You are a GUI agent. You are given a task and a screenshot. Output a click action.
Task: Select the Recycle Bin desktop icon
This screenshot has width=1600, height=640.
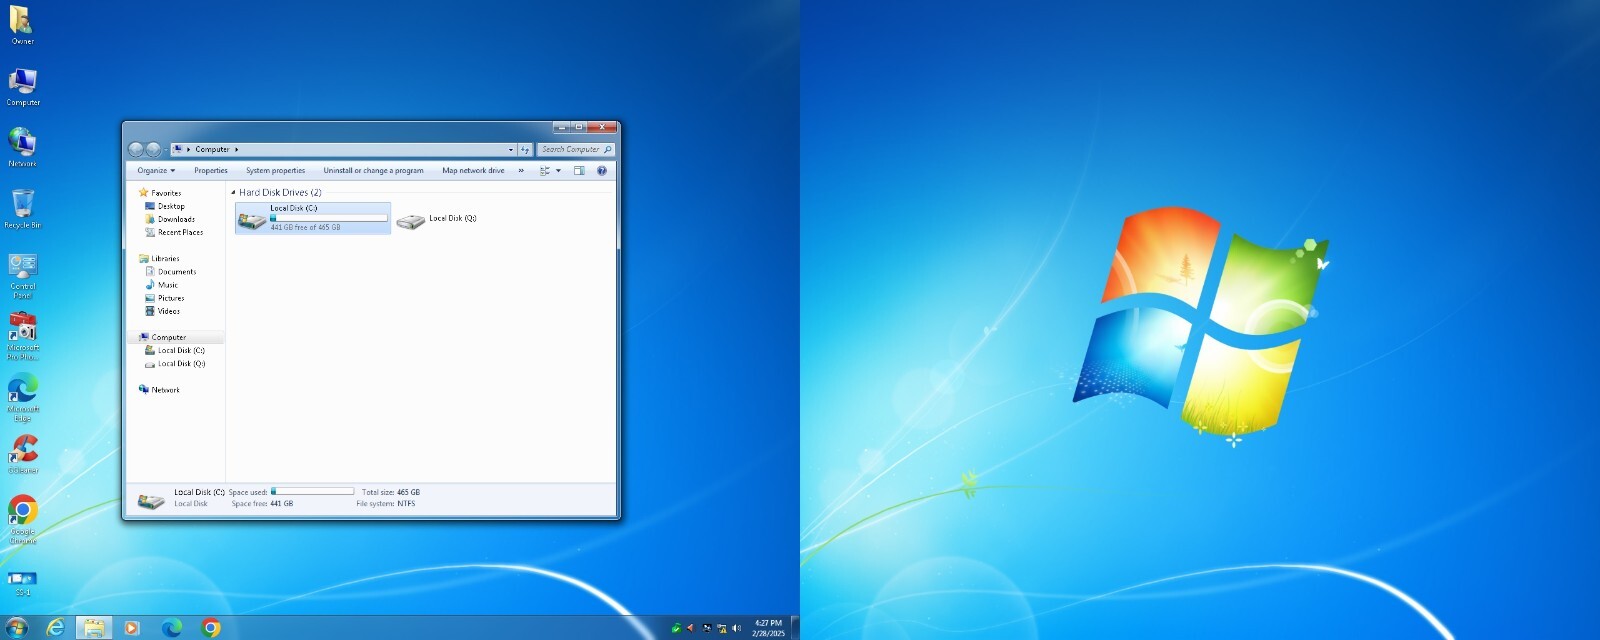coord(22,209)
